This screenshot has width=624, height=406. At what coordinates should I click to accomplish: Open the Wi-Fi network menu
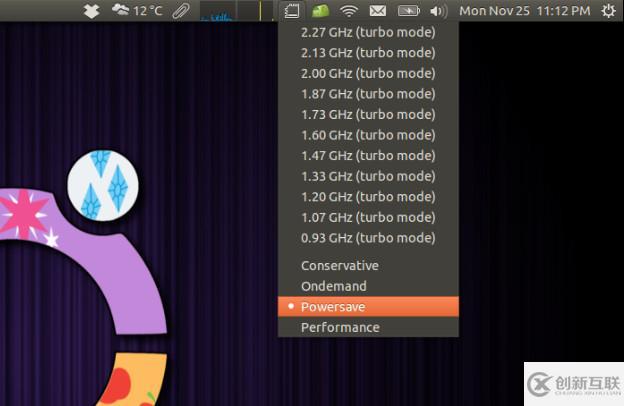pos(349,11)
